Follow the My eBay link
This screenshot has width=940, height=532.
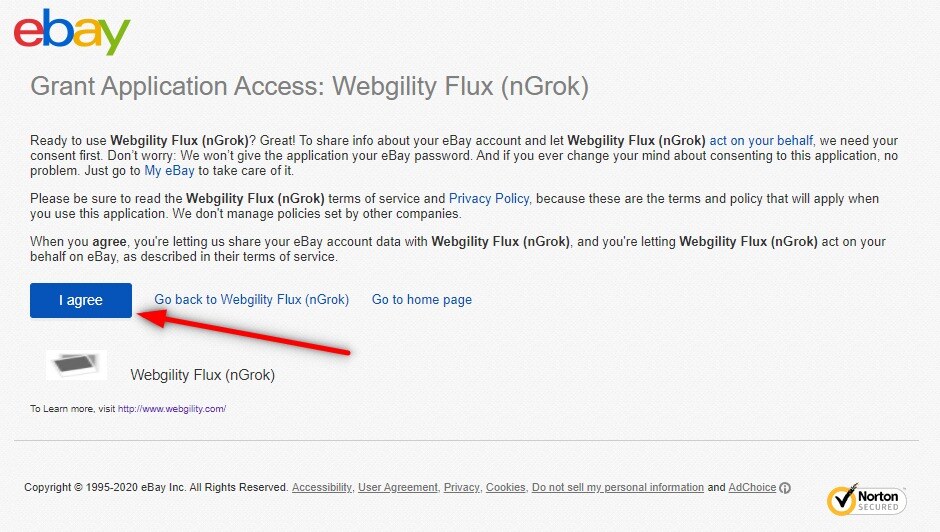click(169, 170)
